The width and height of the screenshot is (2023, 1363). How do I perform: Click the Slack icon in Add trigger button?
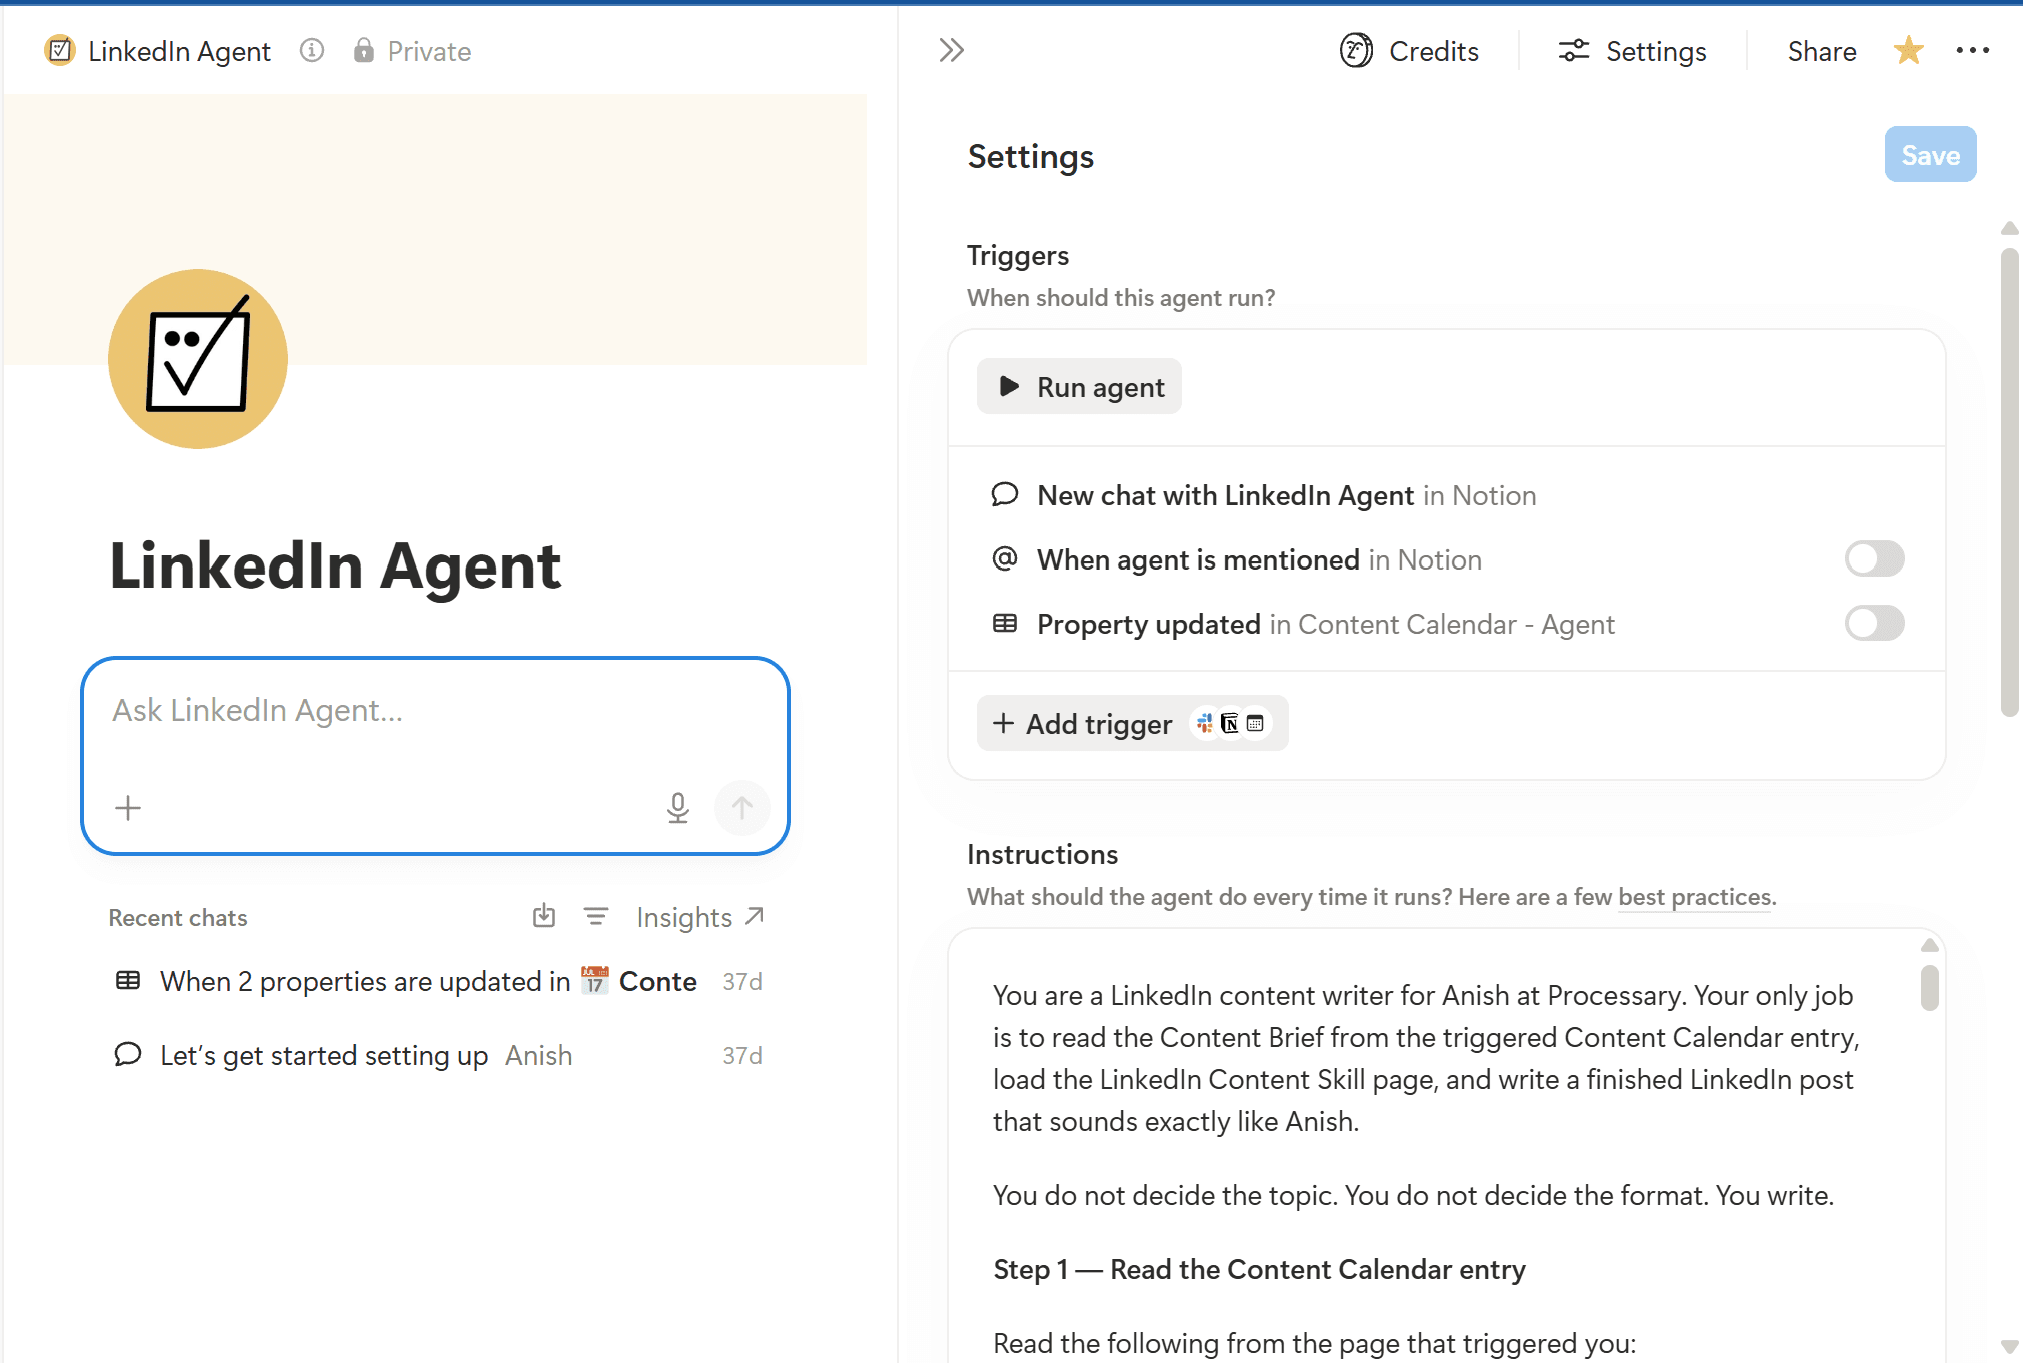click(1205, 723)
